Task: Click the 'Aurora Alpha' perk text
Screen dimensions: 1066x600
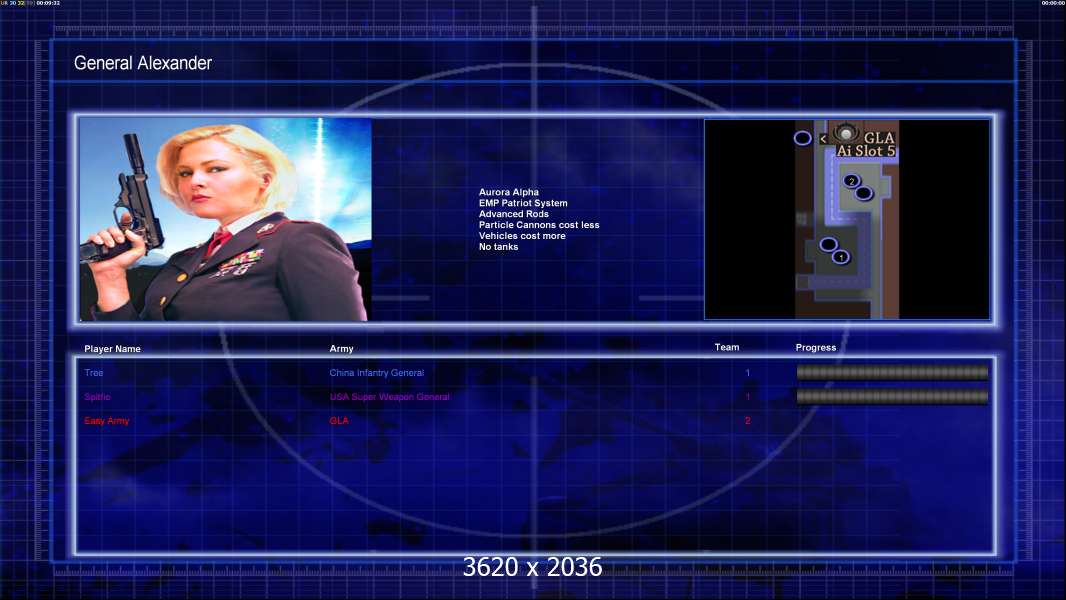Action: 509,192
